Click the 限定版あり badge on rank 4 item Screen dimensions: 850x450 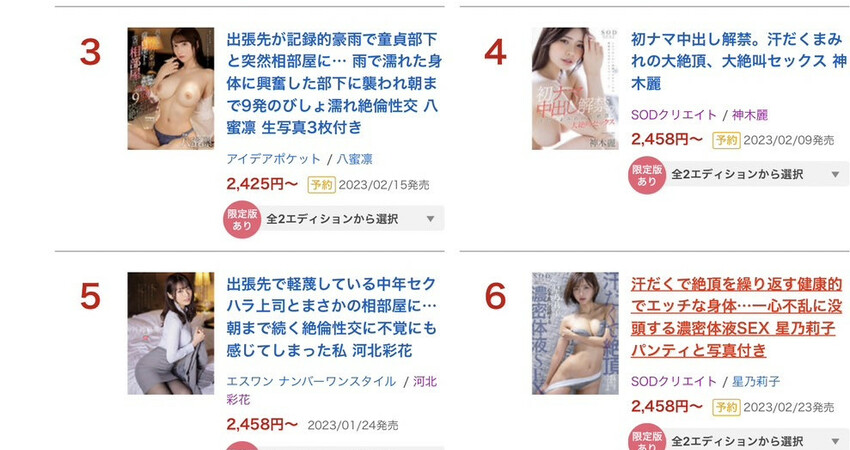[647, 175]
